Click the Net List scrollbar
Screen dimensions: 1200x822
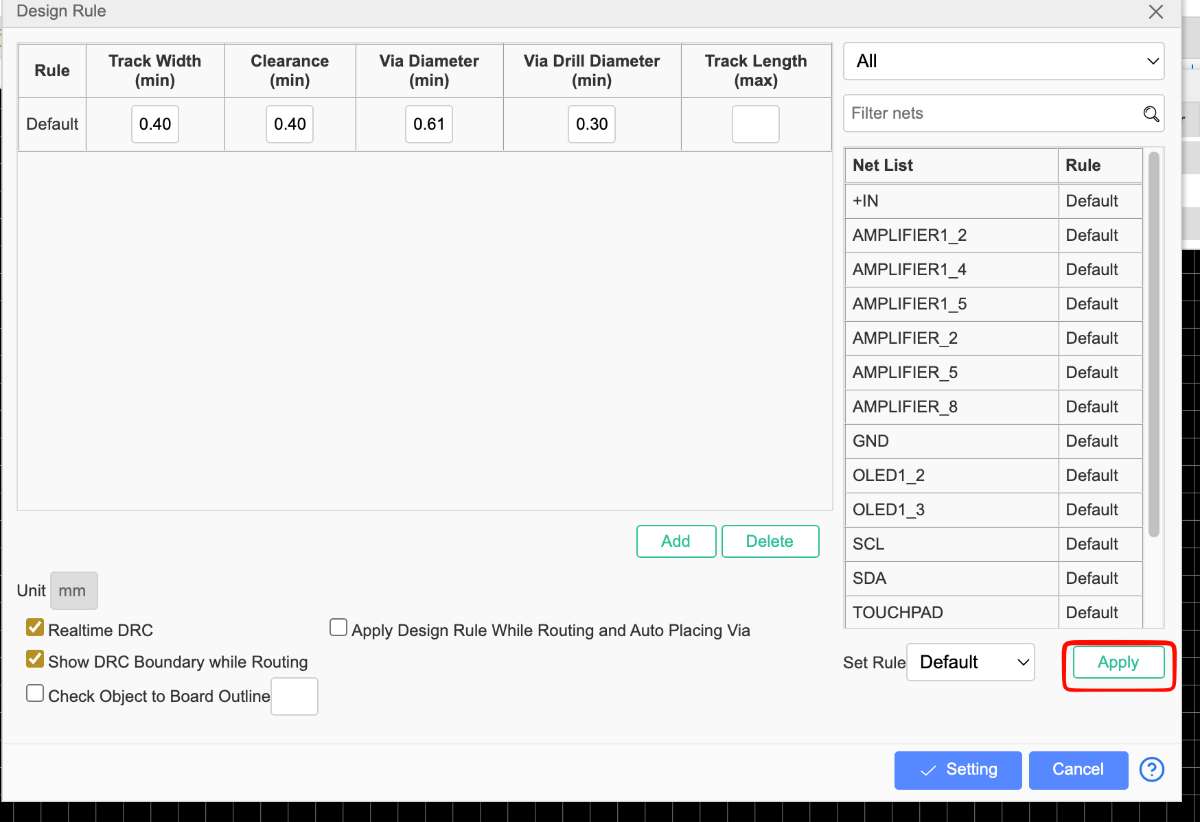(1154, 344)
